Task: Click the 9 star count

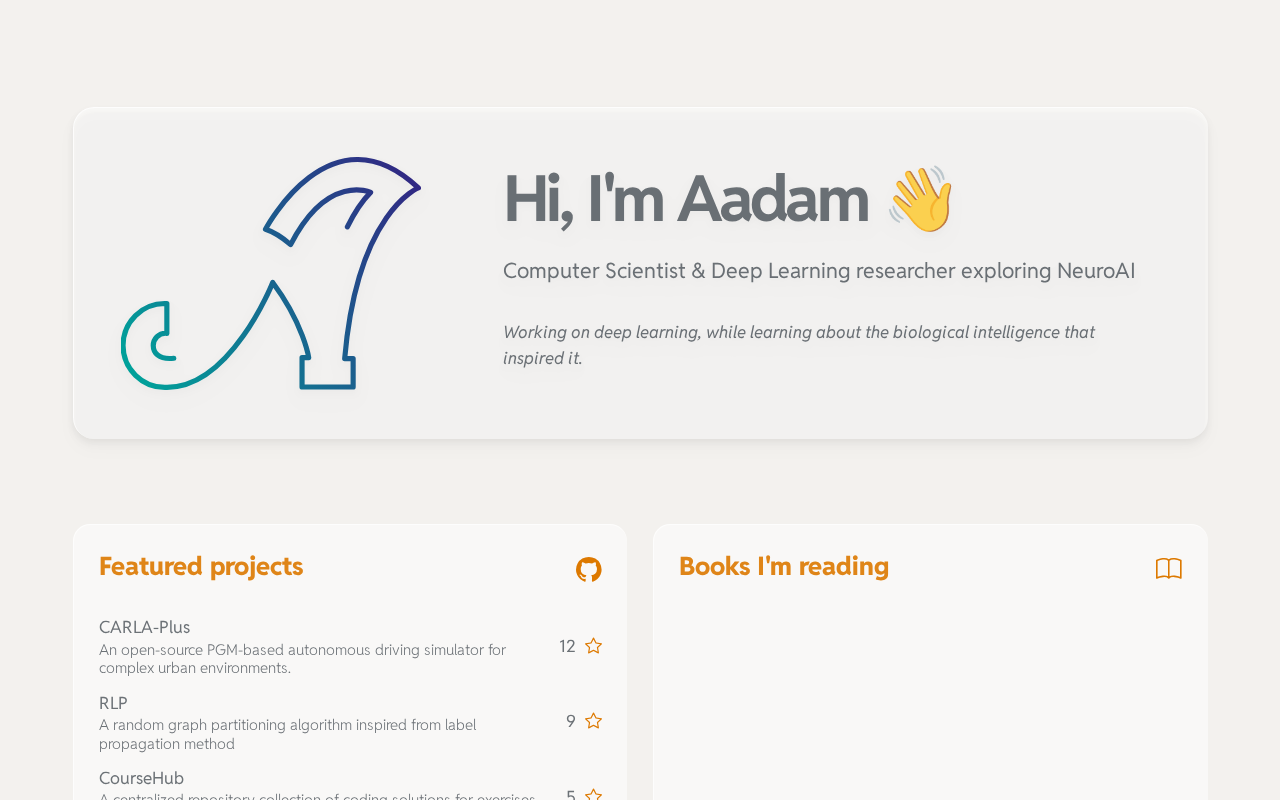Action: point(570,721)
